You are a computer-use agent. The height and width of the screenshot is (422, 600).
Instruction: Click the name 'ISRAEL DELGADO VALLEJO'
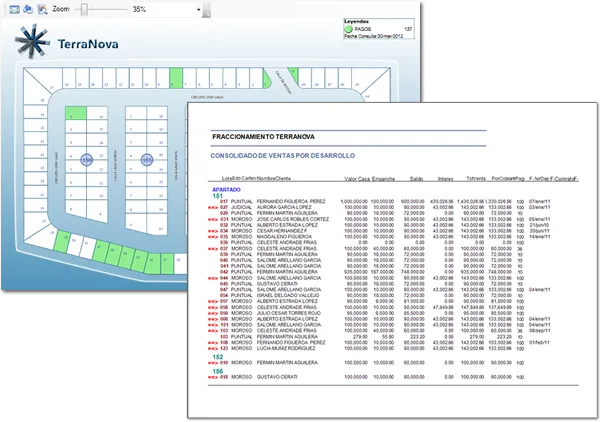pos(287,295)
